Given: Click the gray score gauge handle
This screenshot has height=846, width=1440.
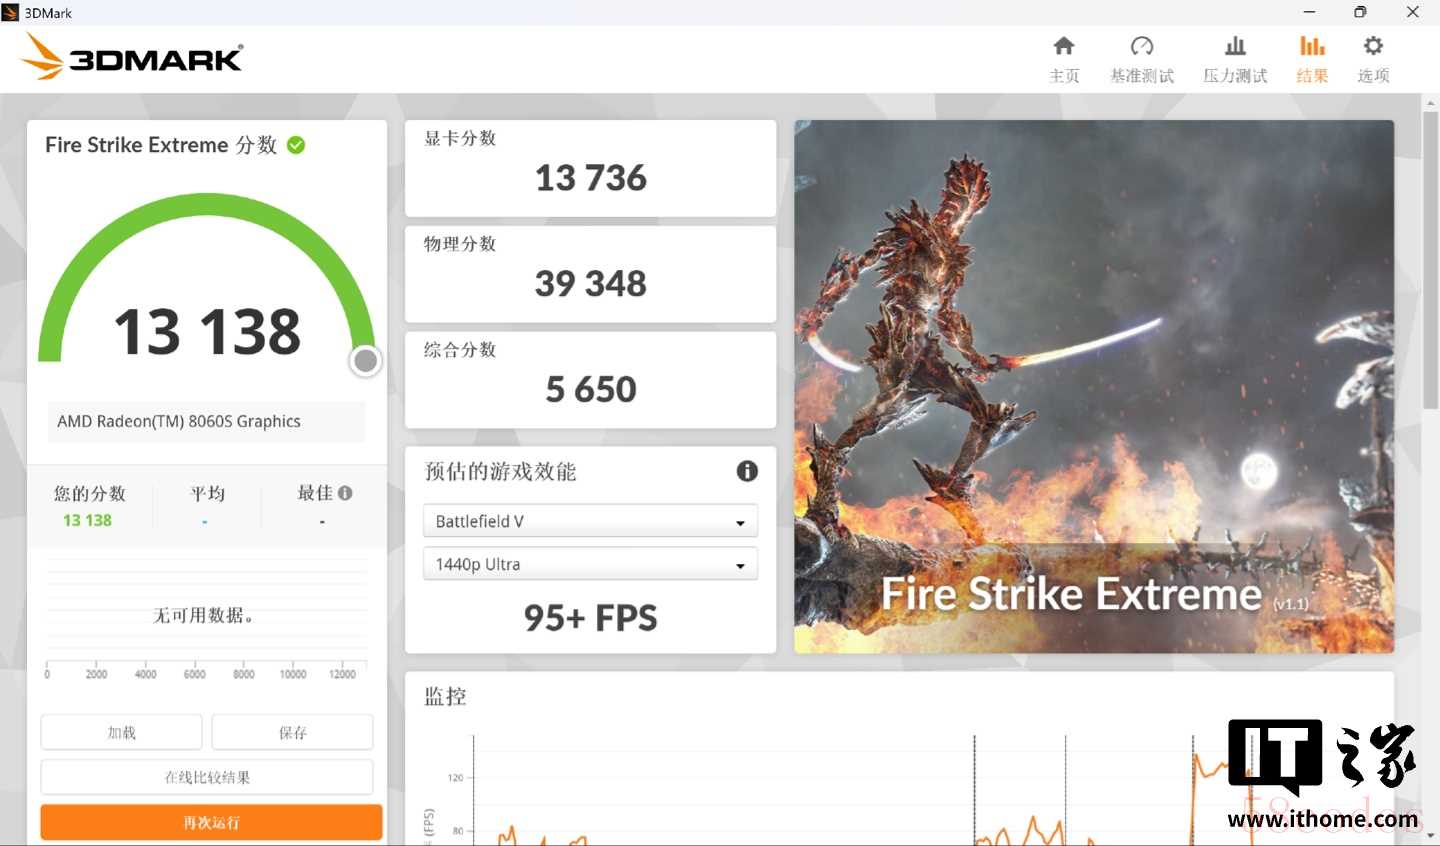Looking at the screenshot, I should point(366,361).
